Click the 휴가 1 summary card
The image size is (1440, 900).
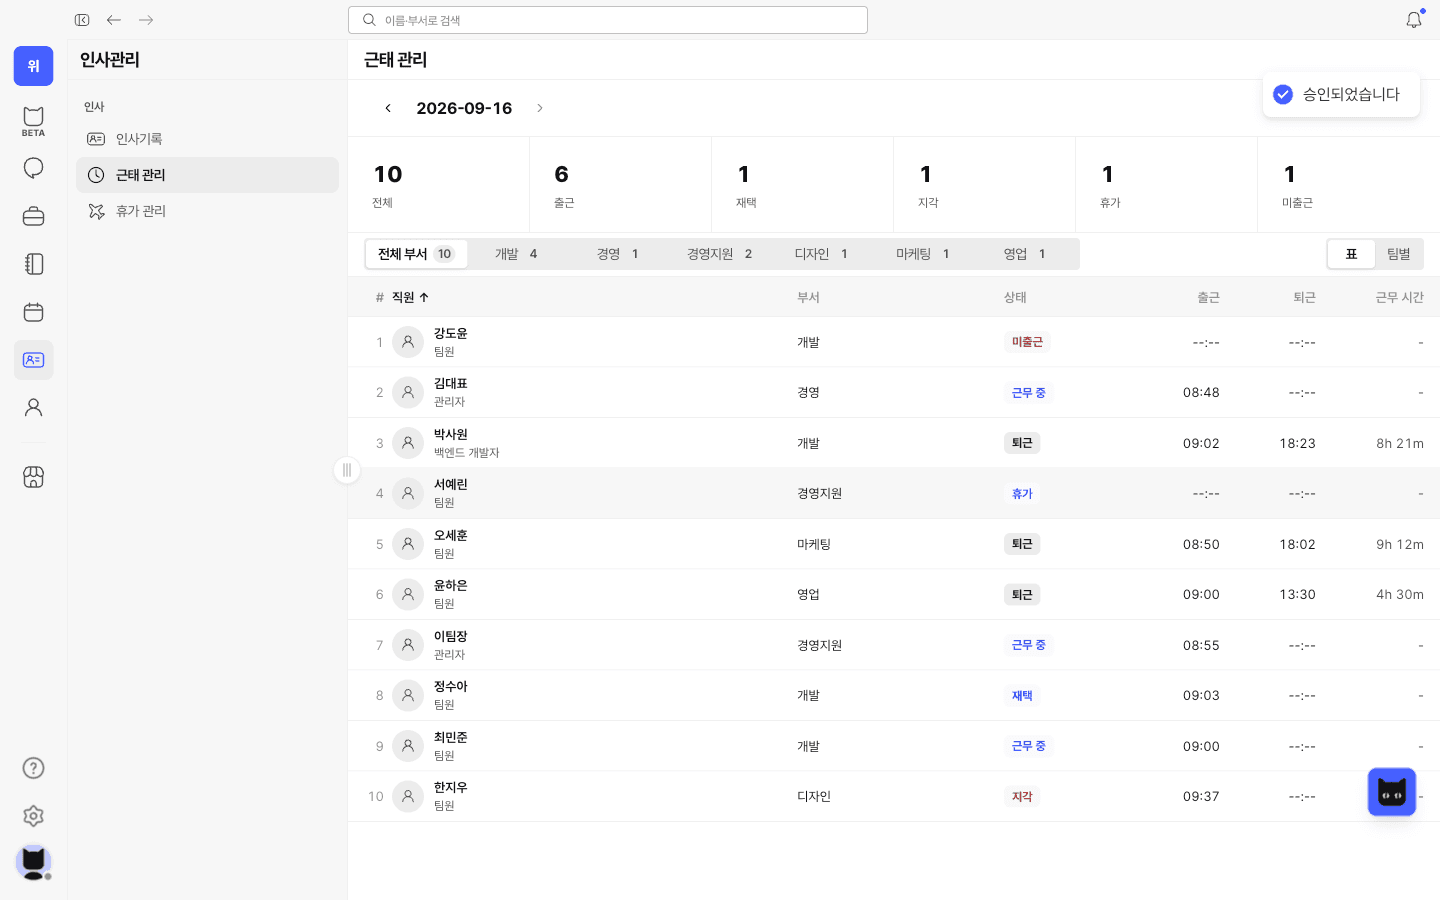(x=1167, y=185)
